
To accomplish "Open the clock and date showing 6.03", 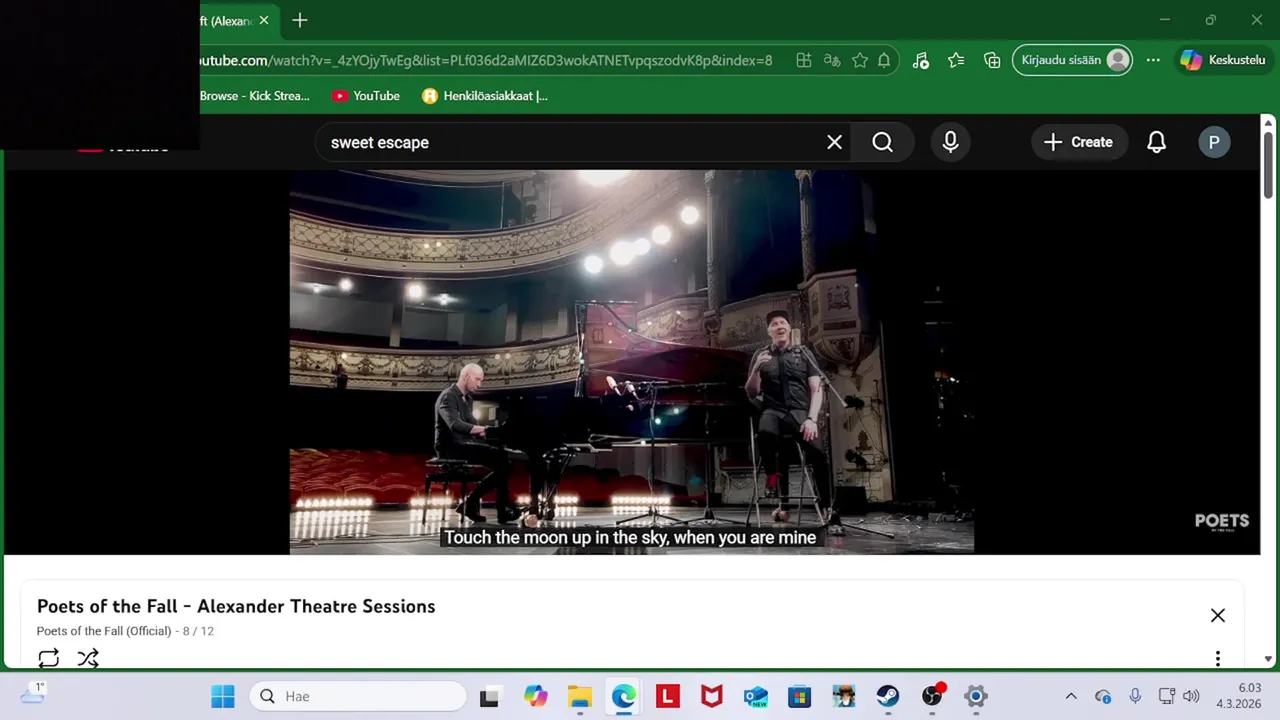I will click(x=1238, y=696).
